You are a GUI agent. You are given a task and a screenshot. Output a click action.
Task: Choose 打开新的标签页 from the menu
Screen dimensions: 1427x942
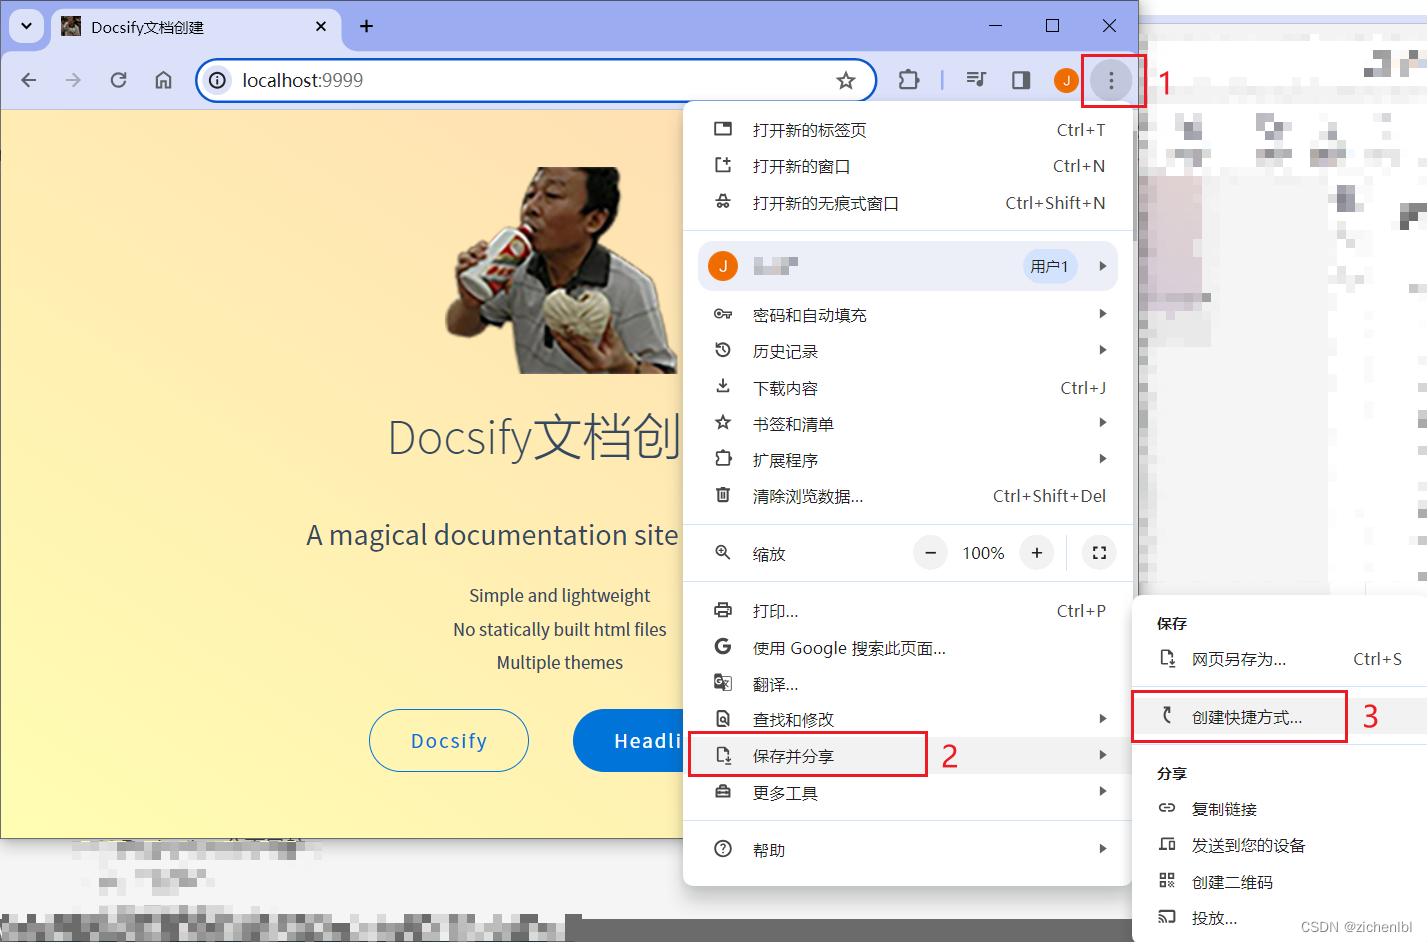coord(909,130)
